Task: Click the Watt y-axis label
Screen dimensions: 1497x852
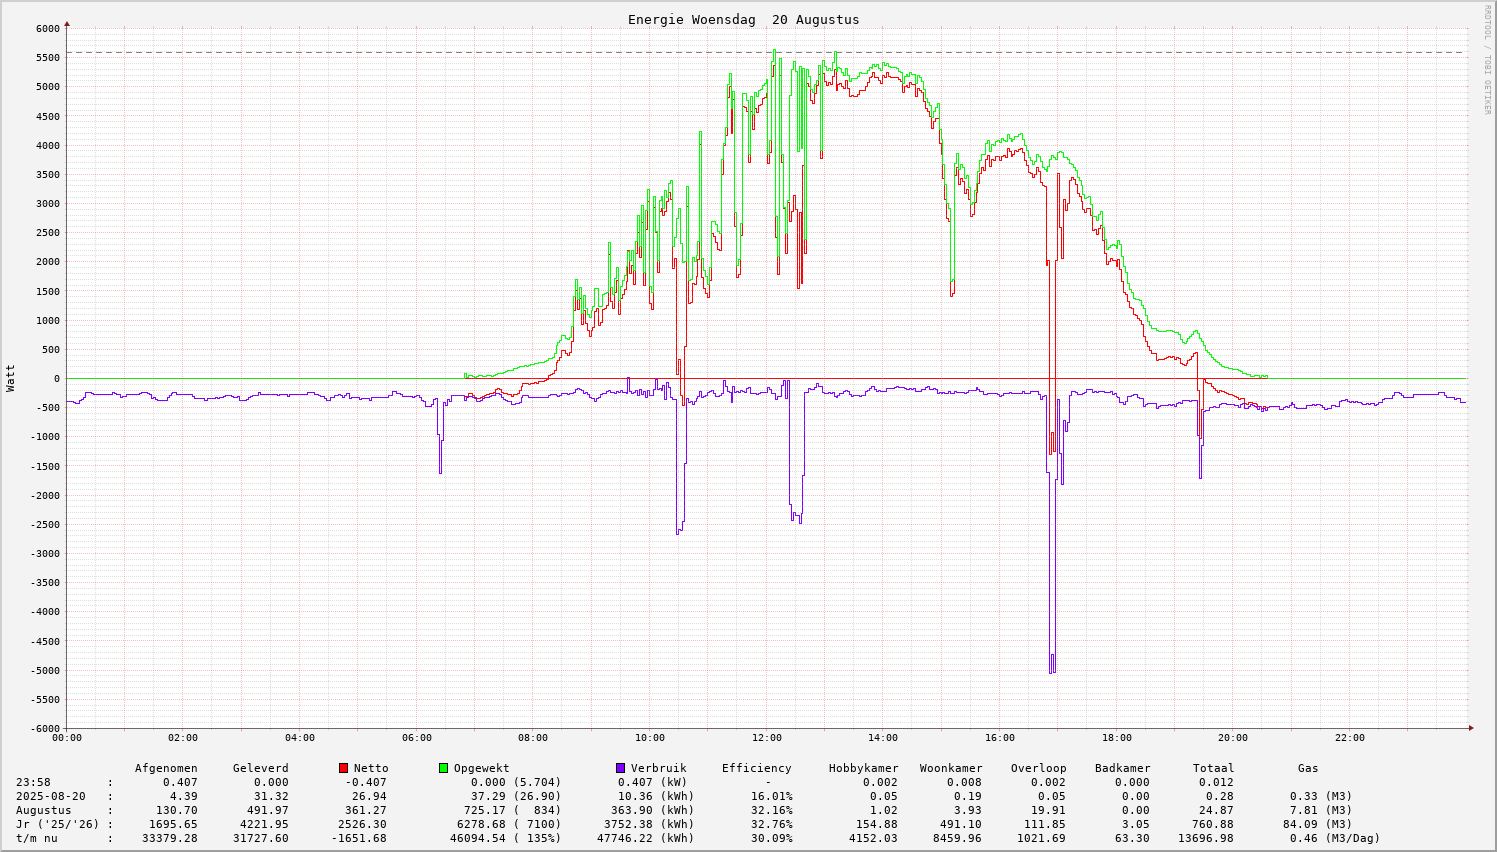Action: [11, 378]
